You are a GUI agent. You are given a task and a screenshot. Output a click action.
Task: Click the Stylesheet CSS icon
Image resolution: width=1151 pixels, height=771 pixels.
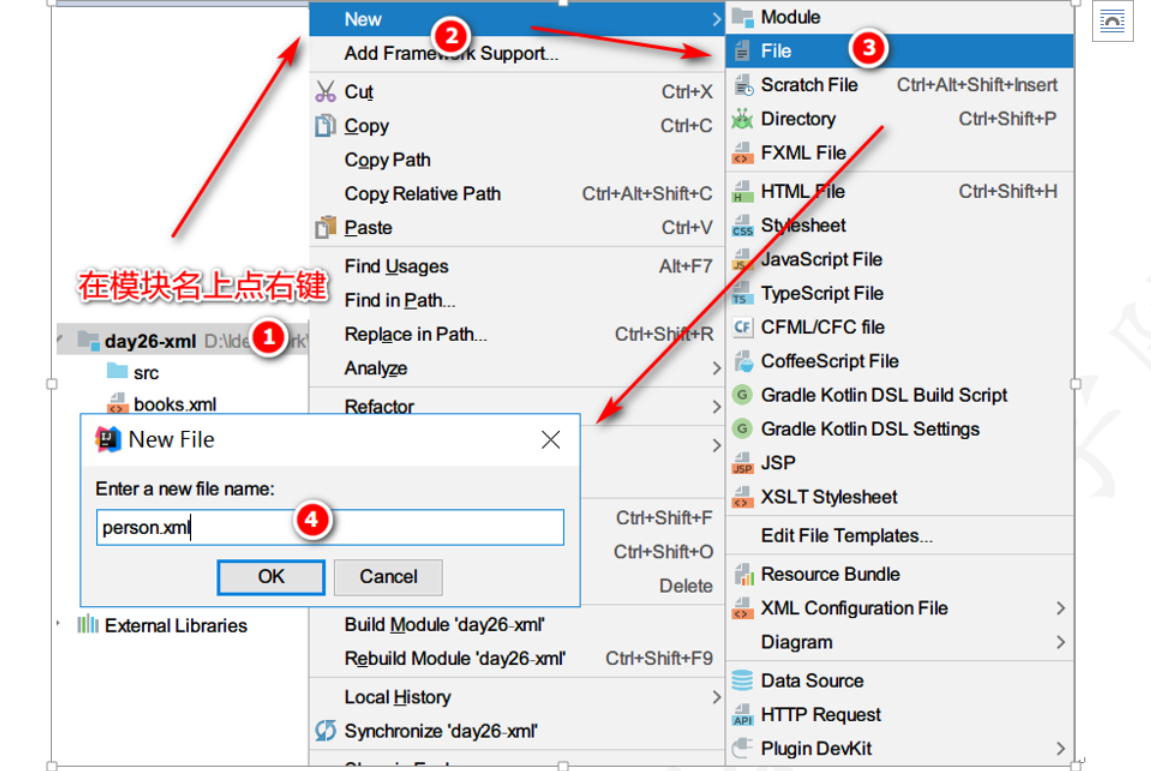coord(742,227)
